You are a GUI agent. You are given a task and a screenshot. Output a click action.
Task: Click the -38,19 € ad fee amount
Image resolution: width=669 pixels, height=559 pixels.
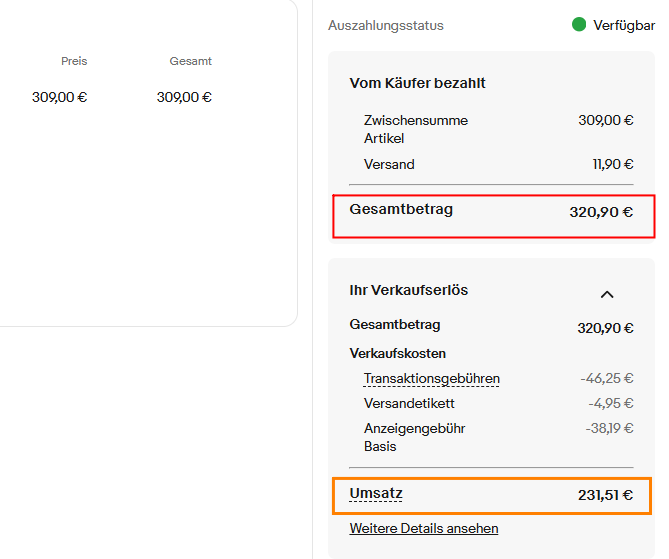609,428
